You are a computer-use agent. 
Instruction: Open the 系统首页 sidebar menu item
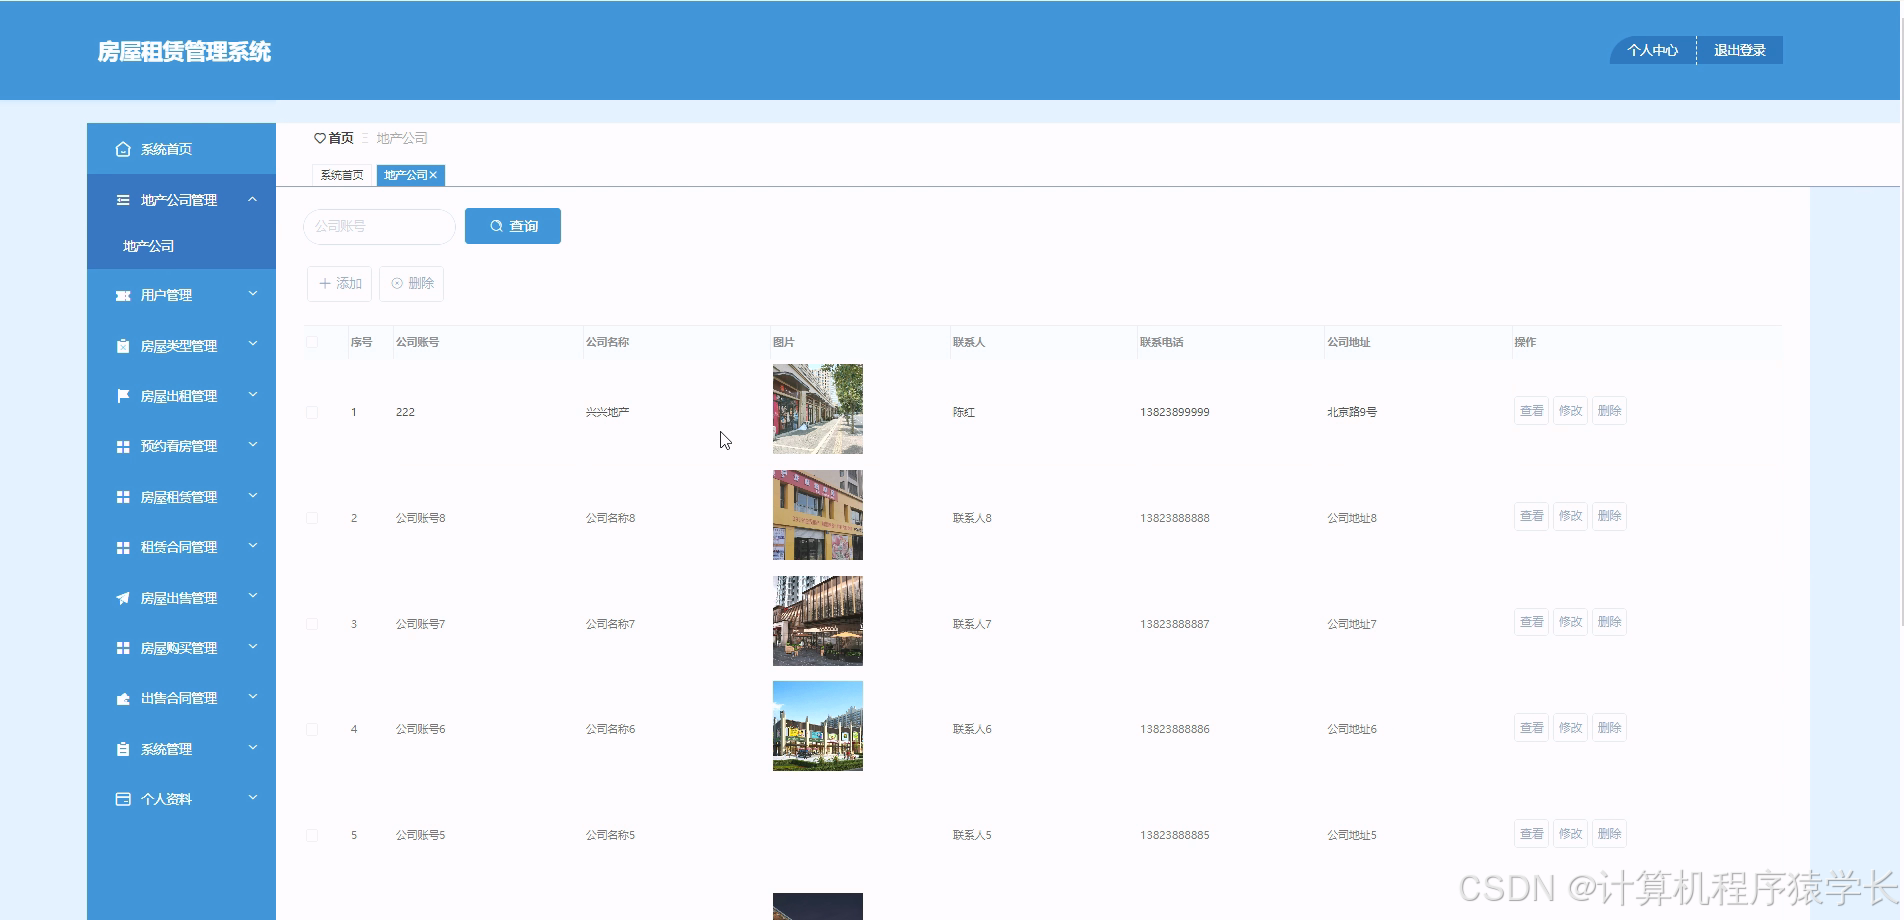pos(181,149)
